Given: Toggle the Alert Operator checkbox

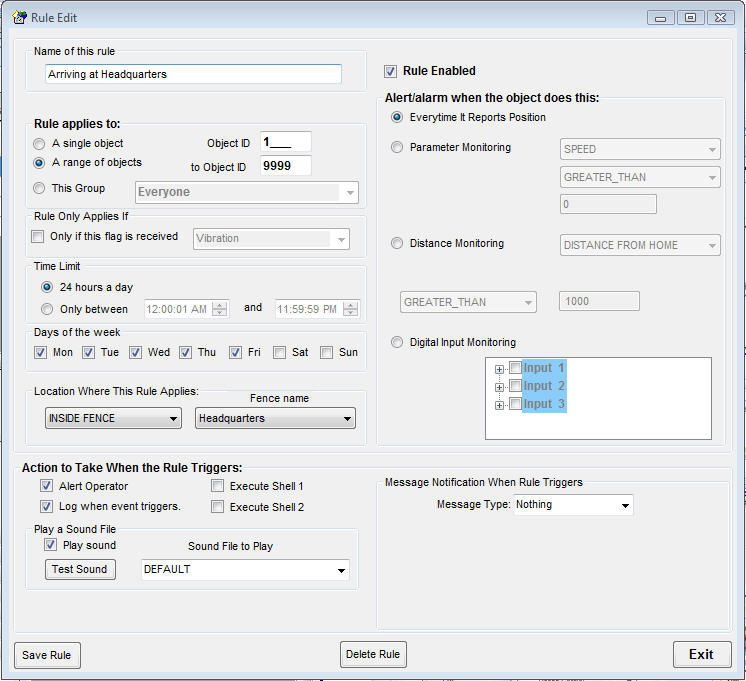Looking at the screenshot, I should click(x=46, y=486).
